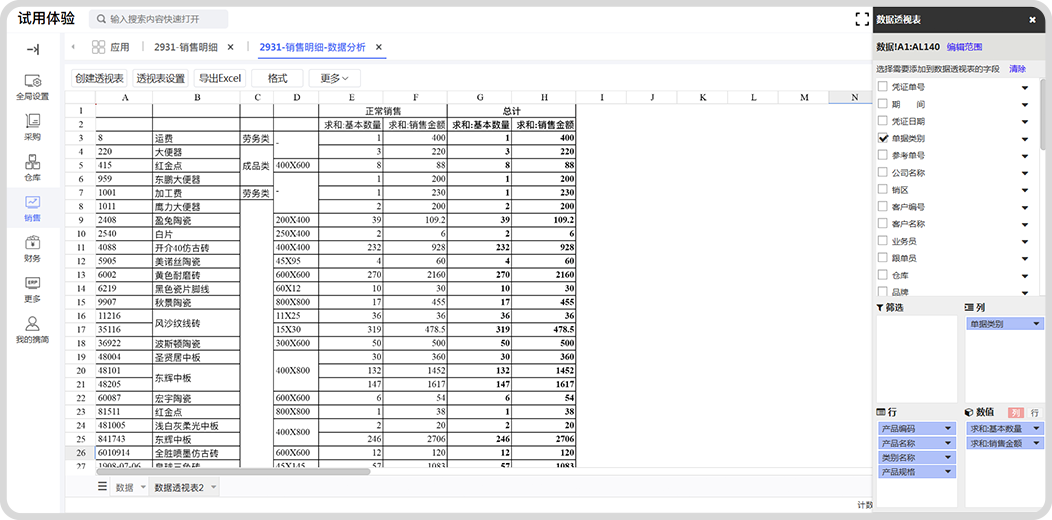This screenshot has width=1052, height=520.
Task: Check the 公司名称 field checkbox
Action: pyautogui.click(x=883, y=172)
